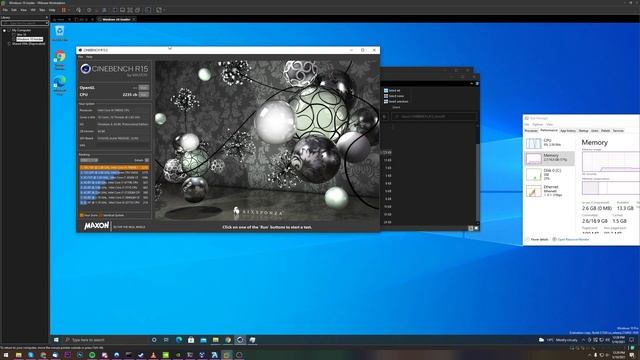Image resolution: width=640 pixels, height=360 pixels.
Task: Select Windows 10 Insider in Library tree
Action: point(29,39)
